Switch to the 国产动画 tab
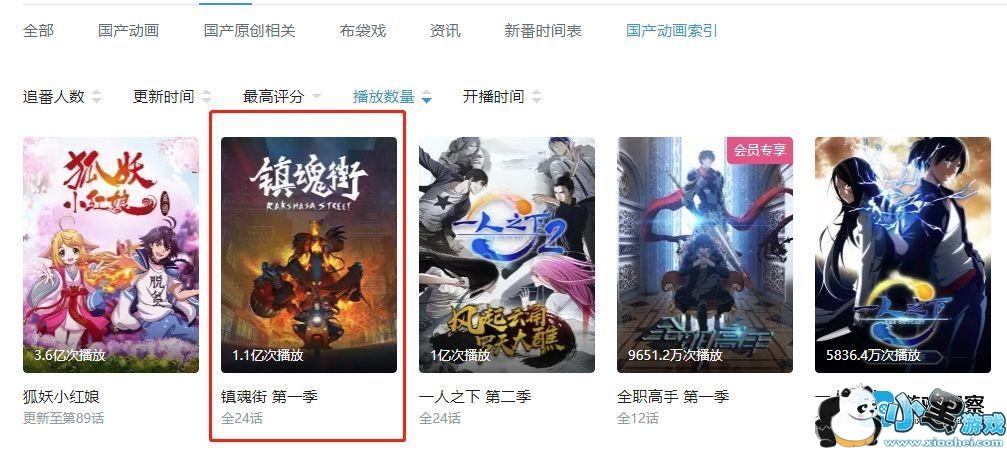1007x451 pixels. pos(128,30)
